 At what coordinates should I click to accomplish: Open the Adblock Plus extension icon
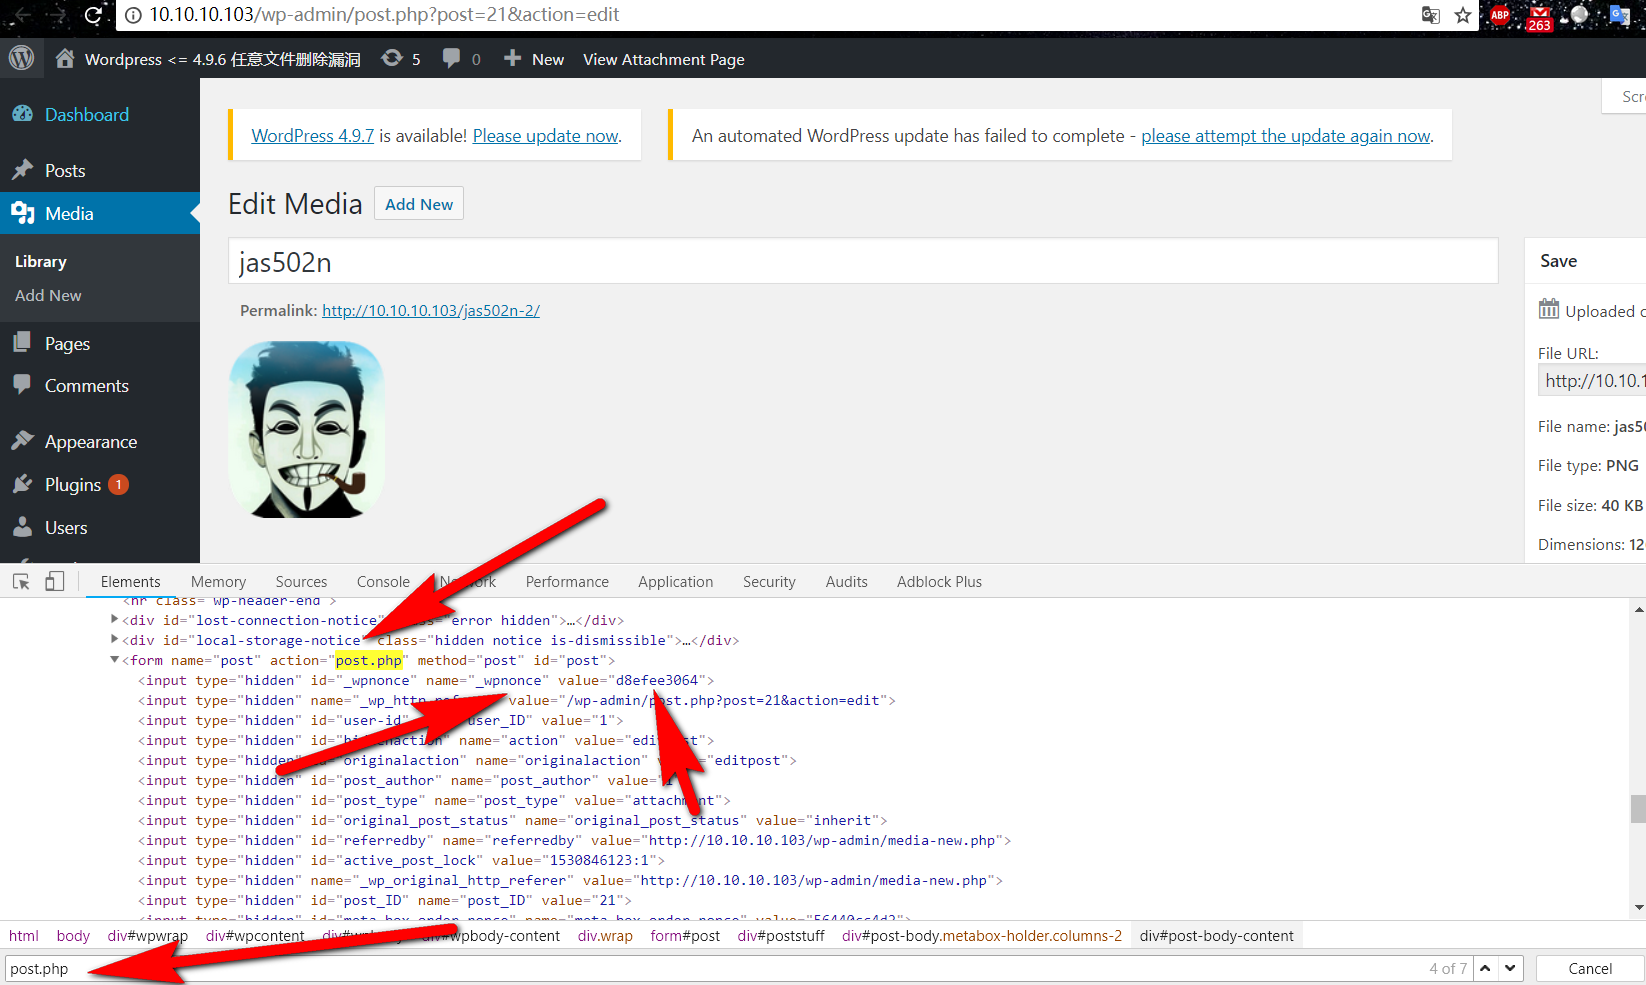pyautogui.click(x=1500, y=15)
